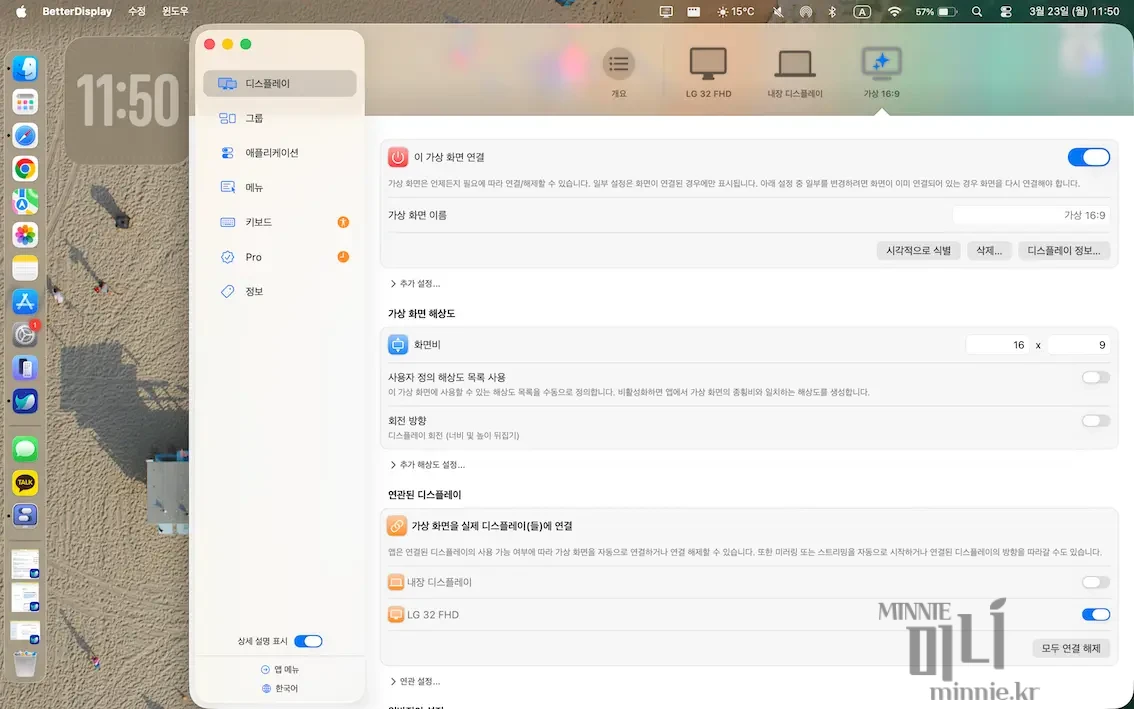Open 한국어 language selector

coord(280,688)
